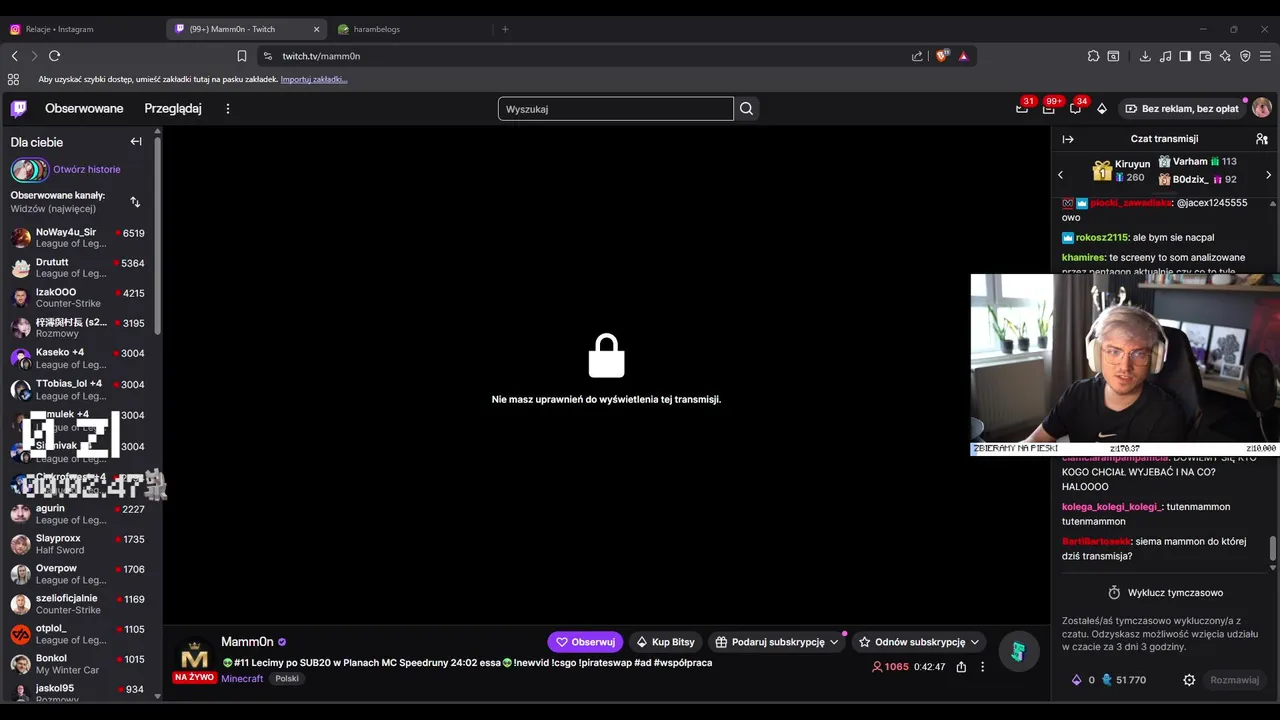Screen dimensions: 1280x720
Task: Click Importuj zakładki link
Action: coord(314,79)
